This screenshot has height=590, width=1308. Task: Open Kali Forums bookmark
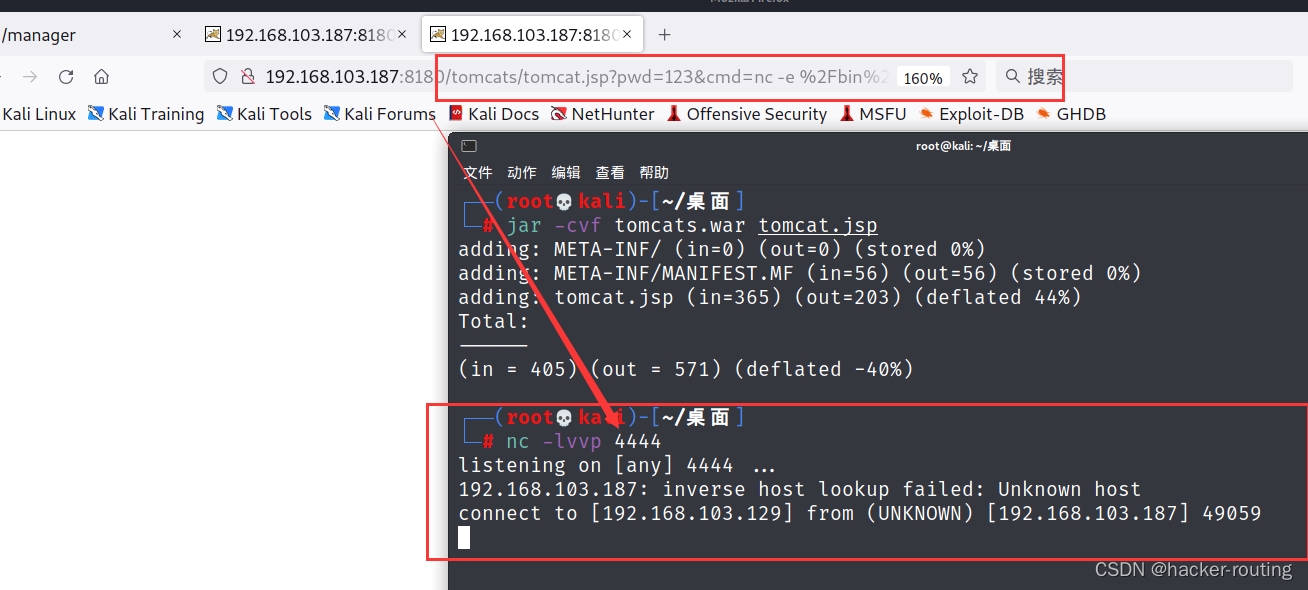click(x=379, y=114)
